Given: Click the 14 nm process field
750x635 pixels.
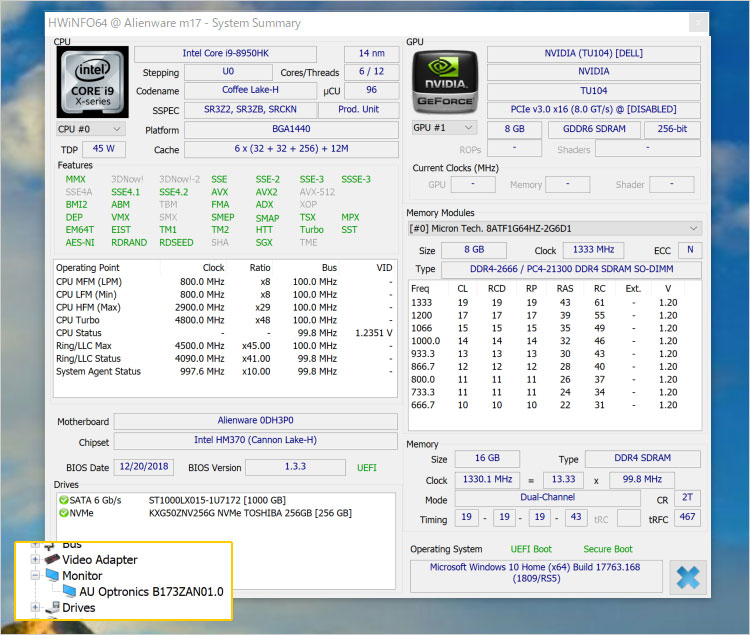Looking at the screenshot, I should [x=371, y=54].
